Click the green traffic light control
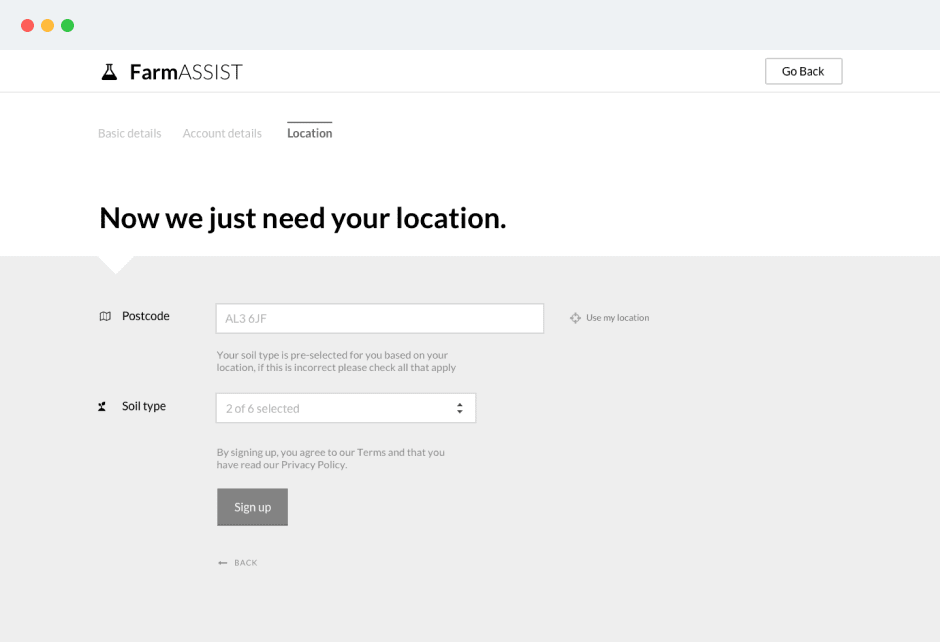Image resolution: width=940 pixels, height=642 pixels. 67,25
